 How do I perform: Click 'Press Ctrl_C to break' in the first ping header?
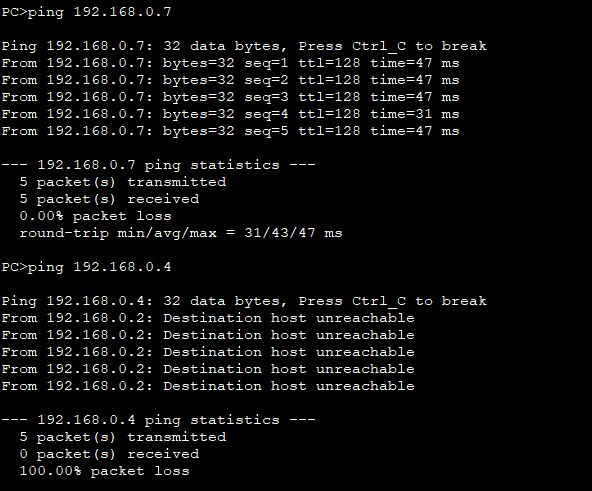coord(393,46)
